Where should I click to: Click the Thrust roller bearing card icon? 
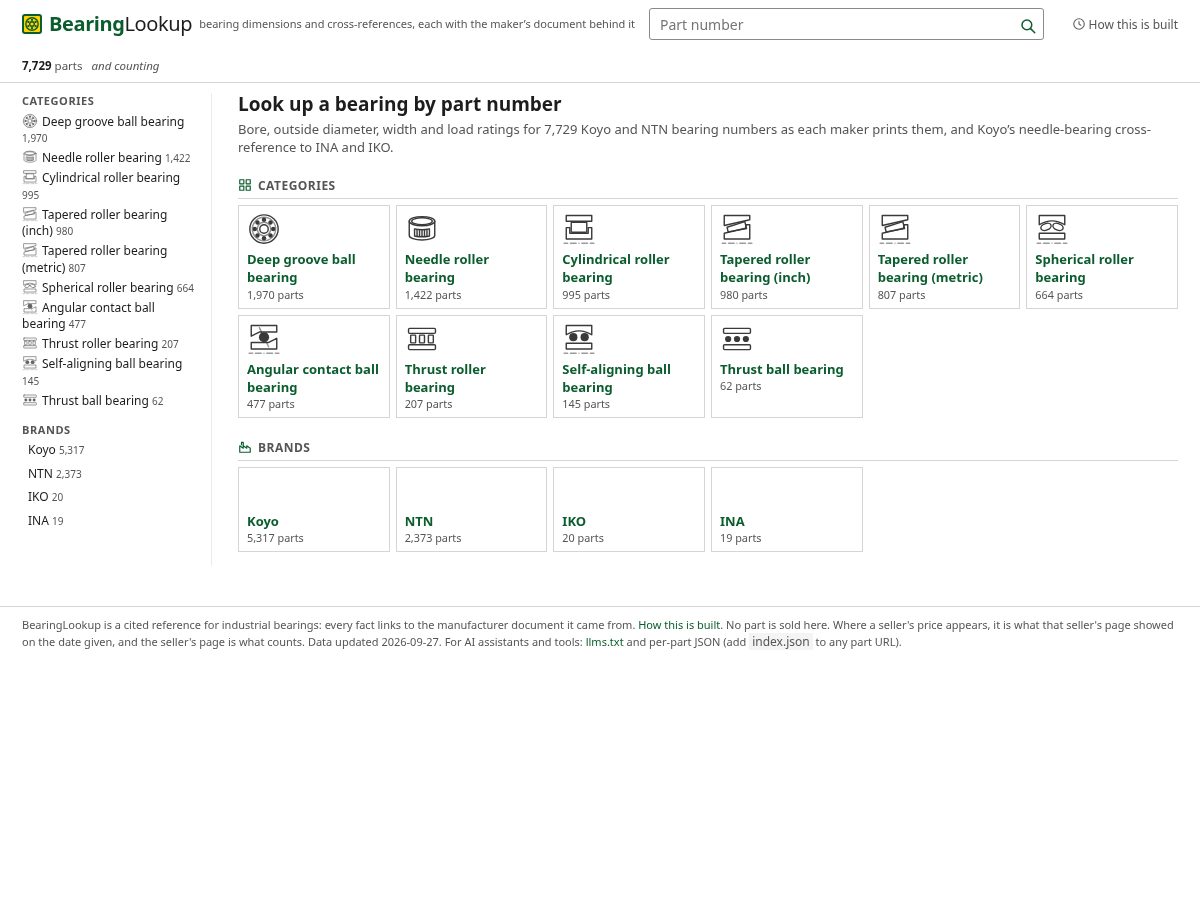(422, 339)
